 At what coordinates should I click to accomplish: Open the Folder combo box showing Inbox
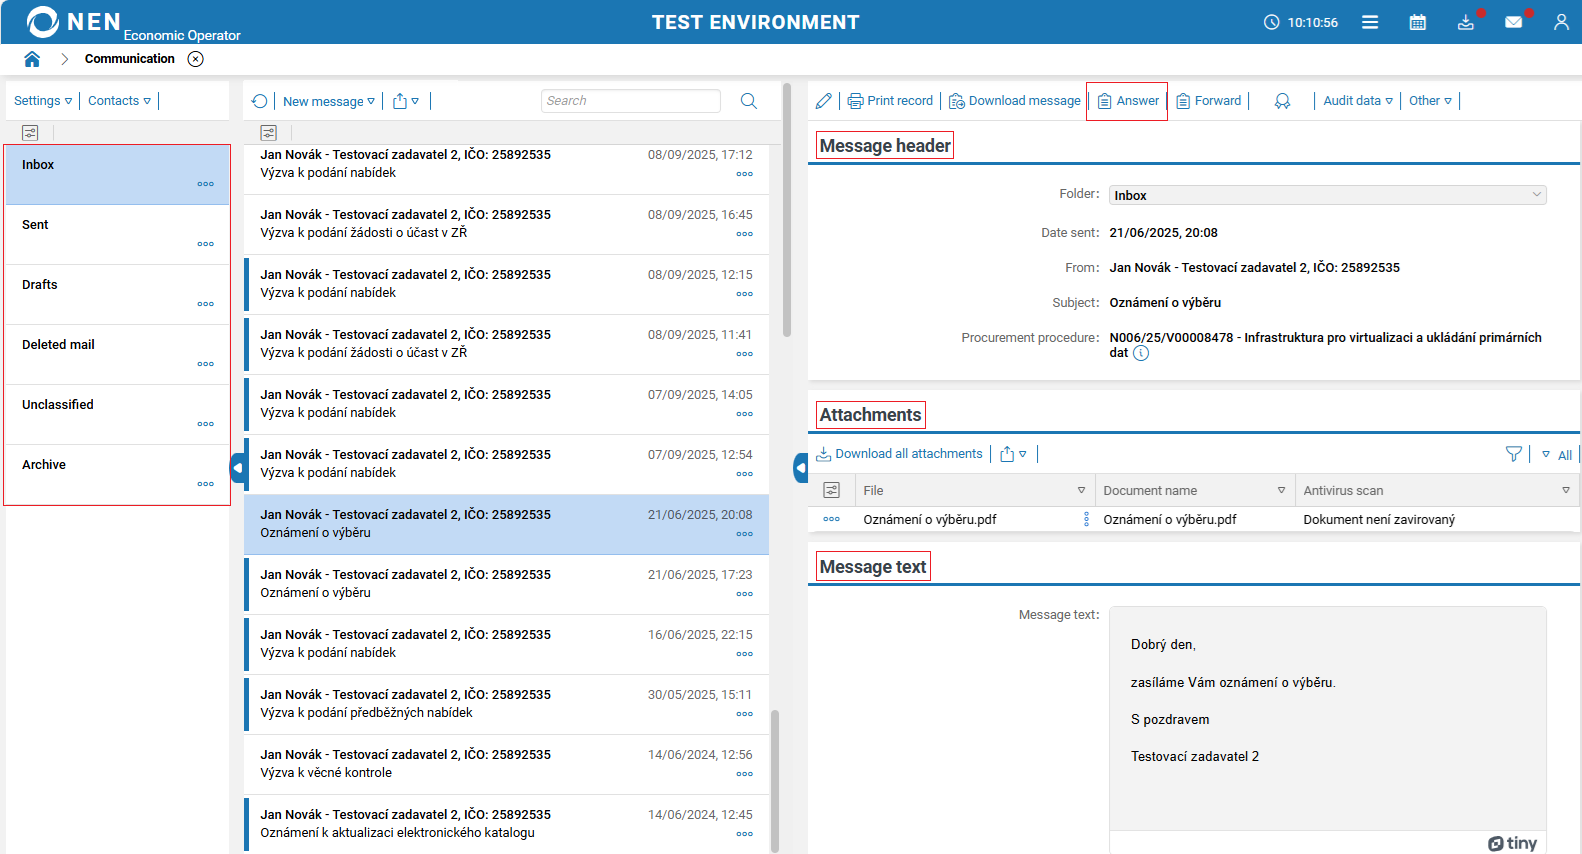[x=1327, y=195]
